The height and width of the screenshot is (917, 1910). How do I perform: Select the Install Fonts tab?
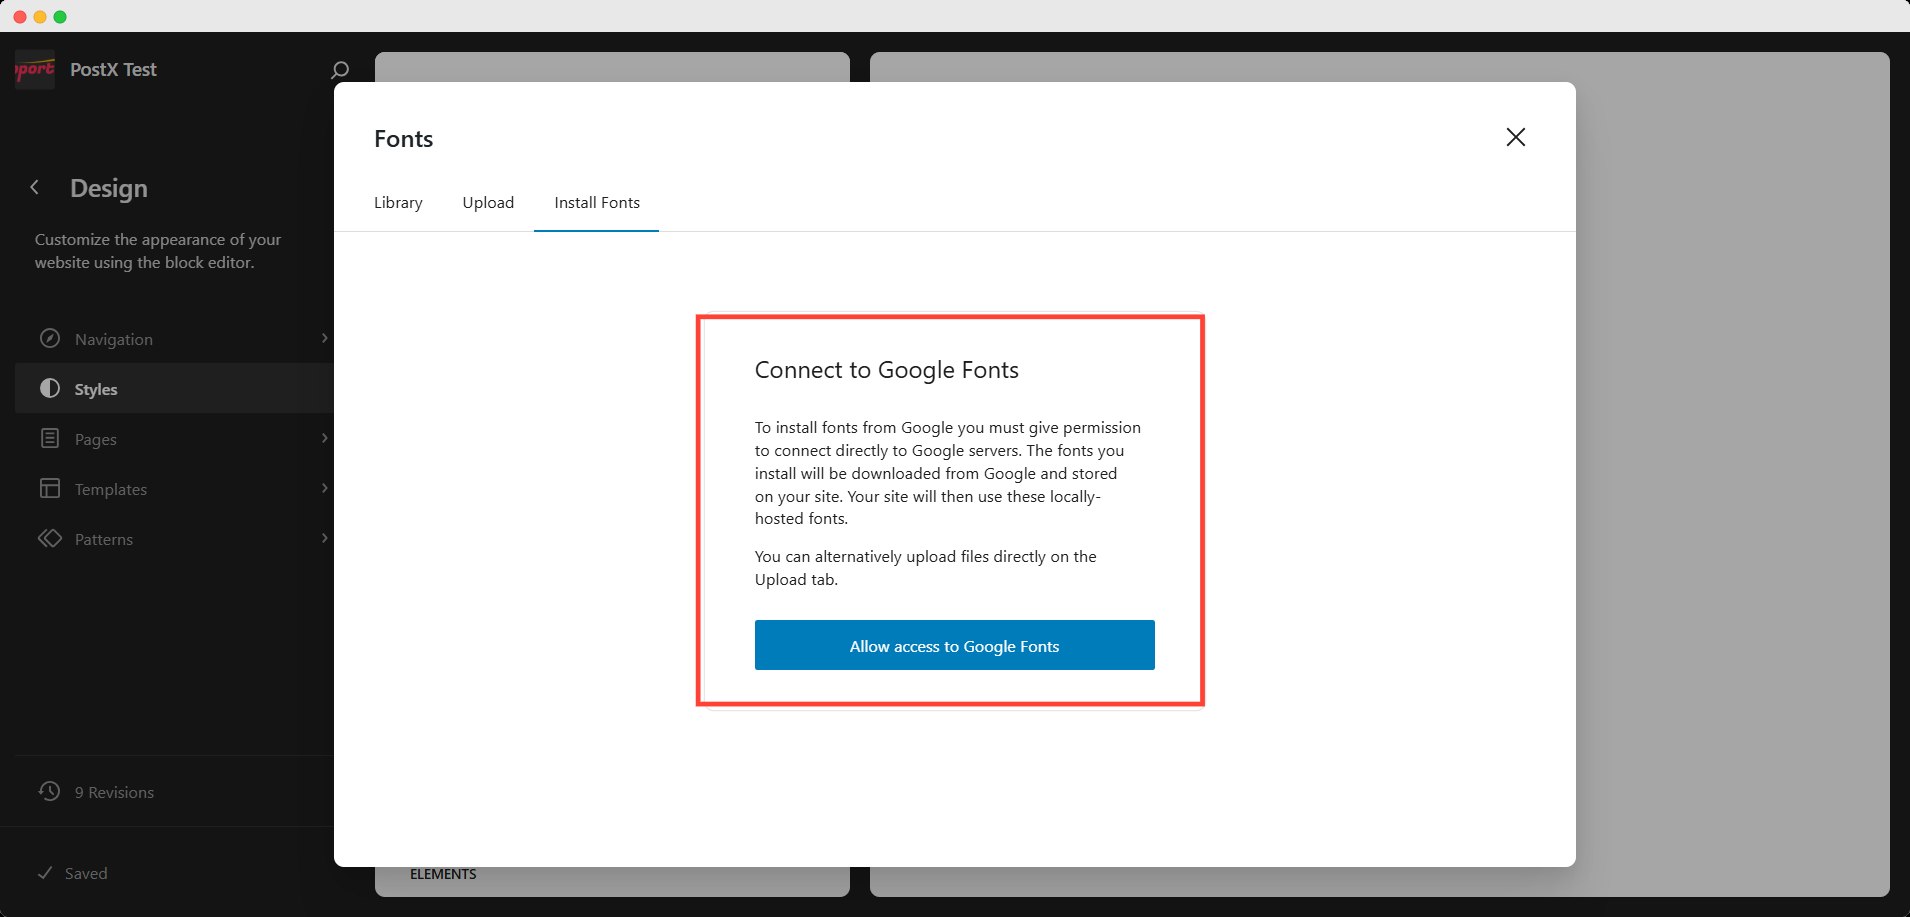tap(596, 202)
